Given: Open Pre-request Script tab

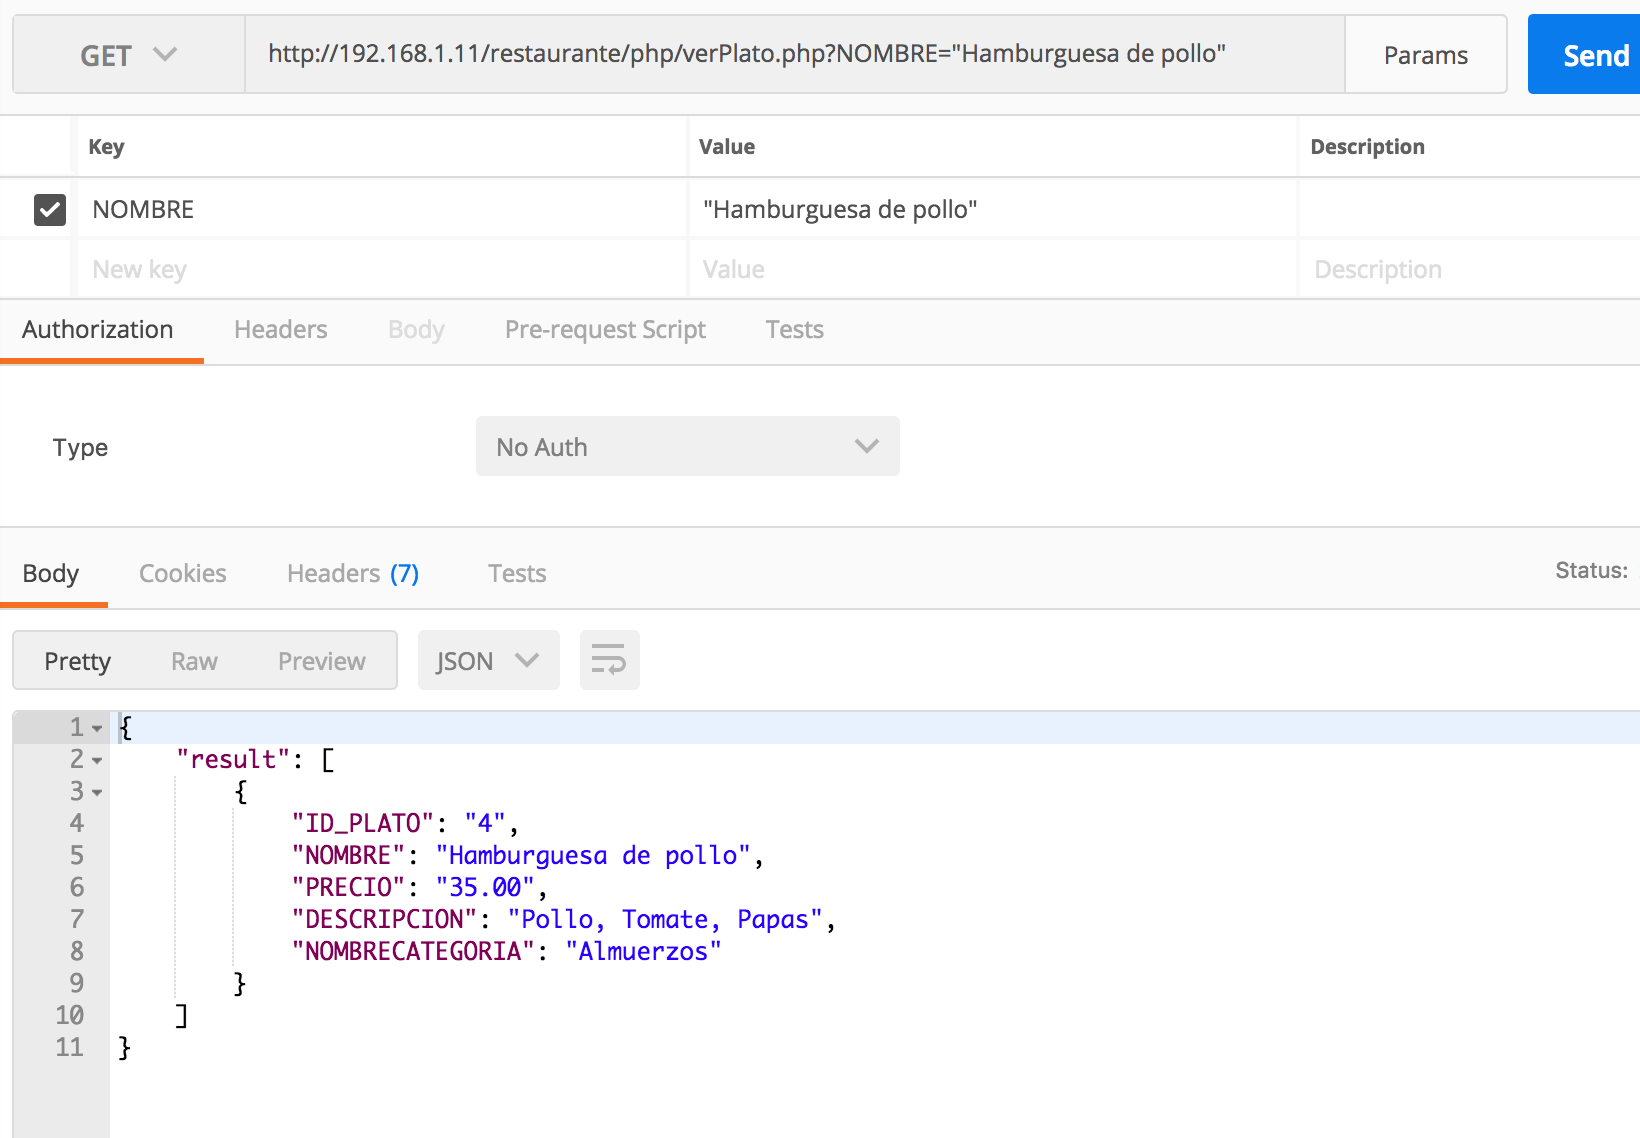Looking at the screenshot, I should 605,330.
